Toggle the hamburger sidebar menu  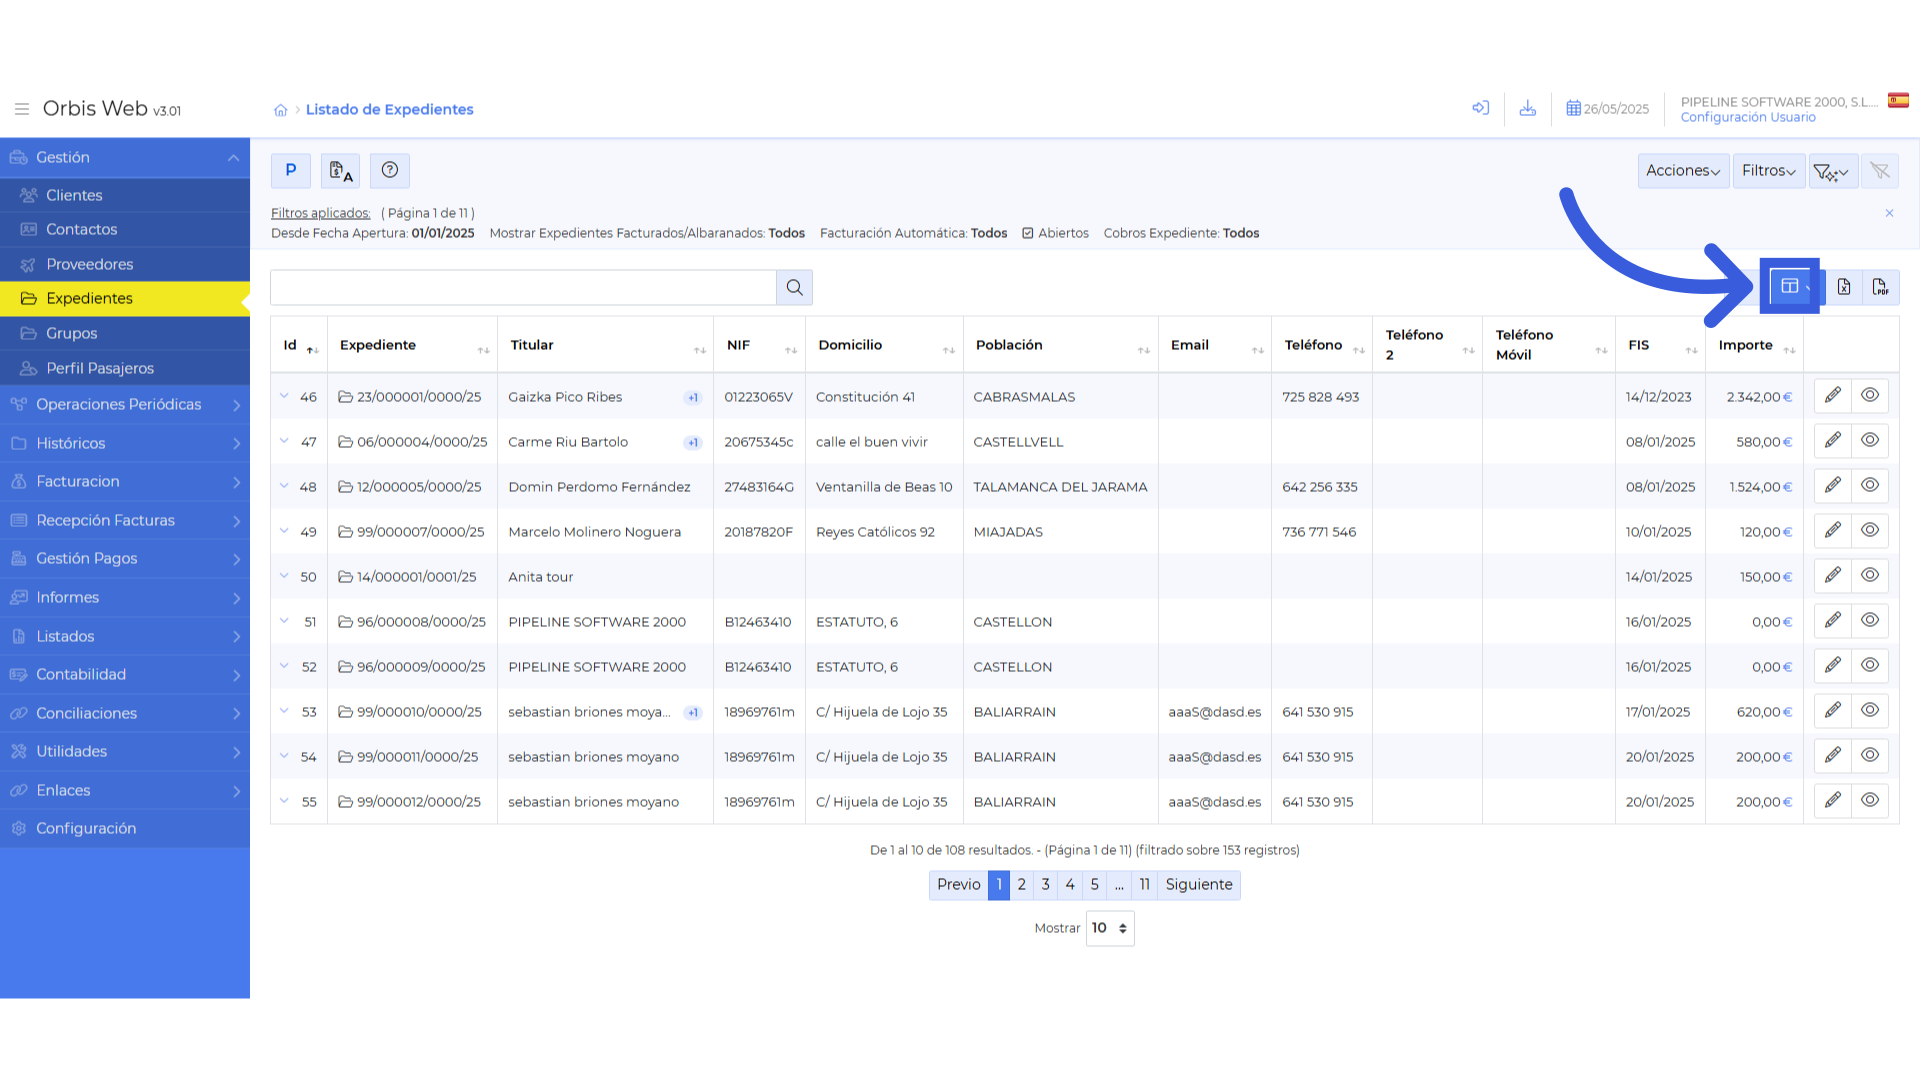[21, 109]
